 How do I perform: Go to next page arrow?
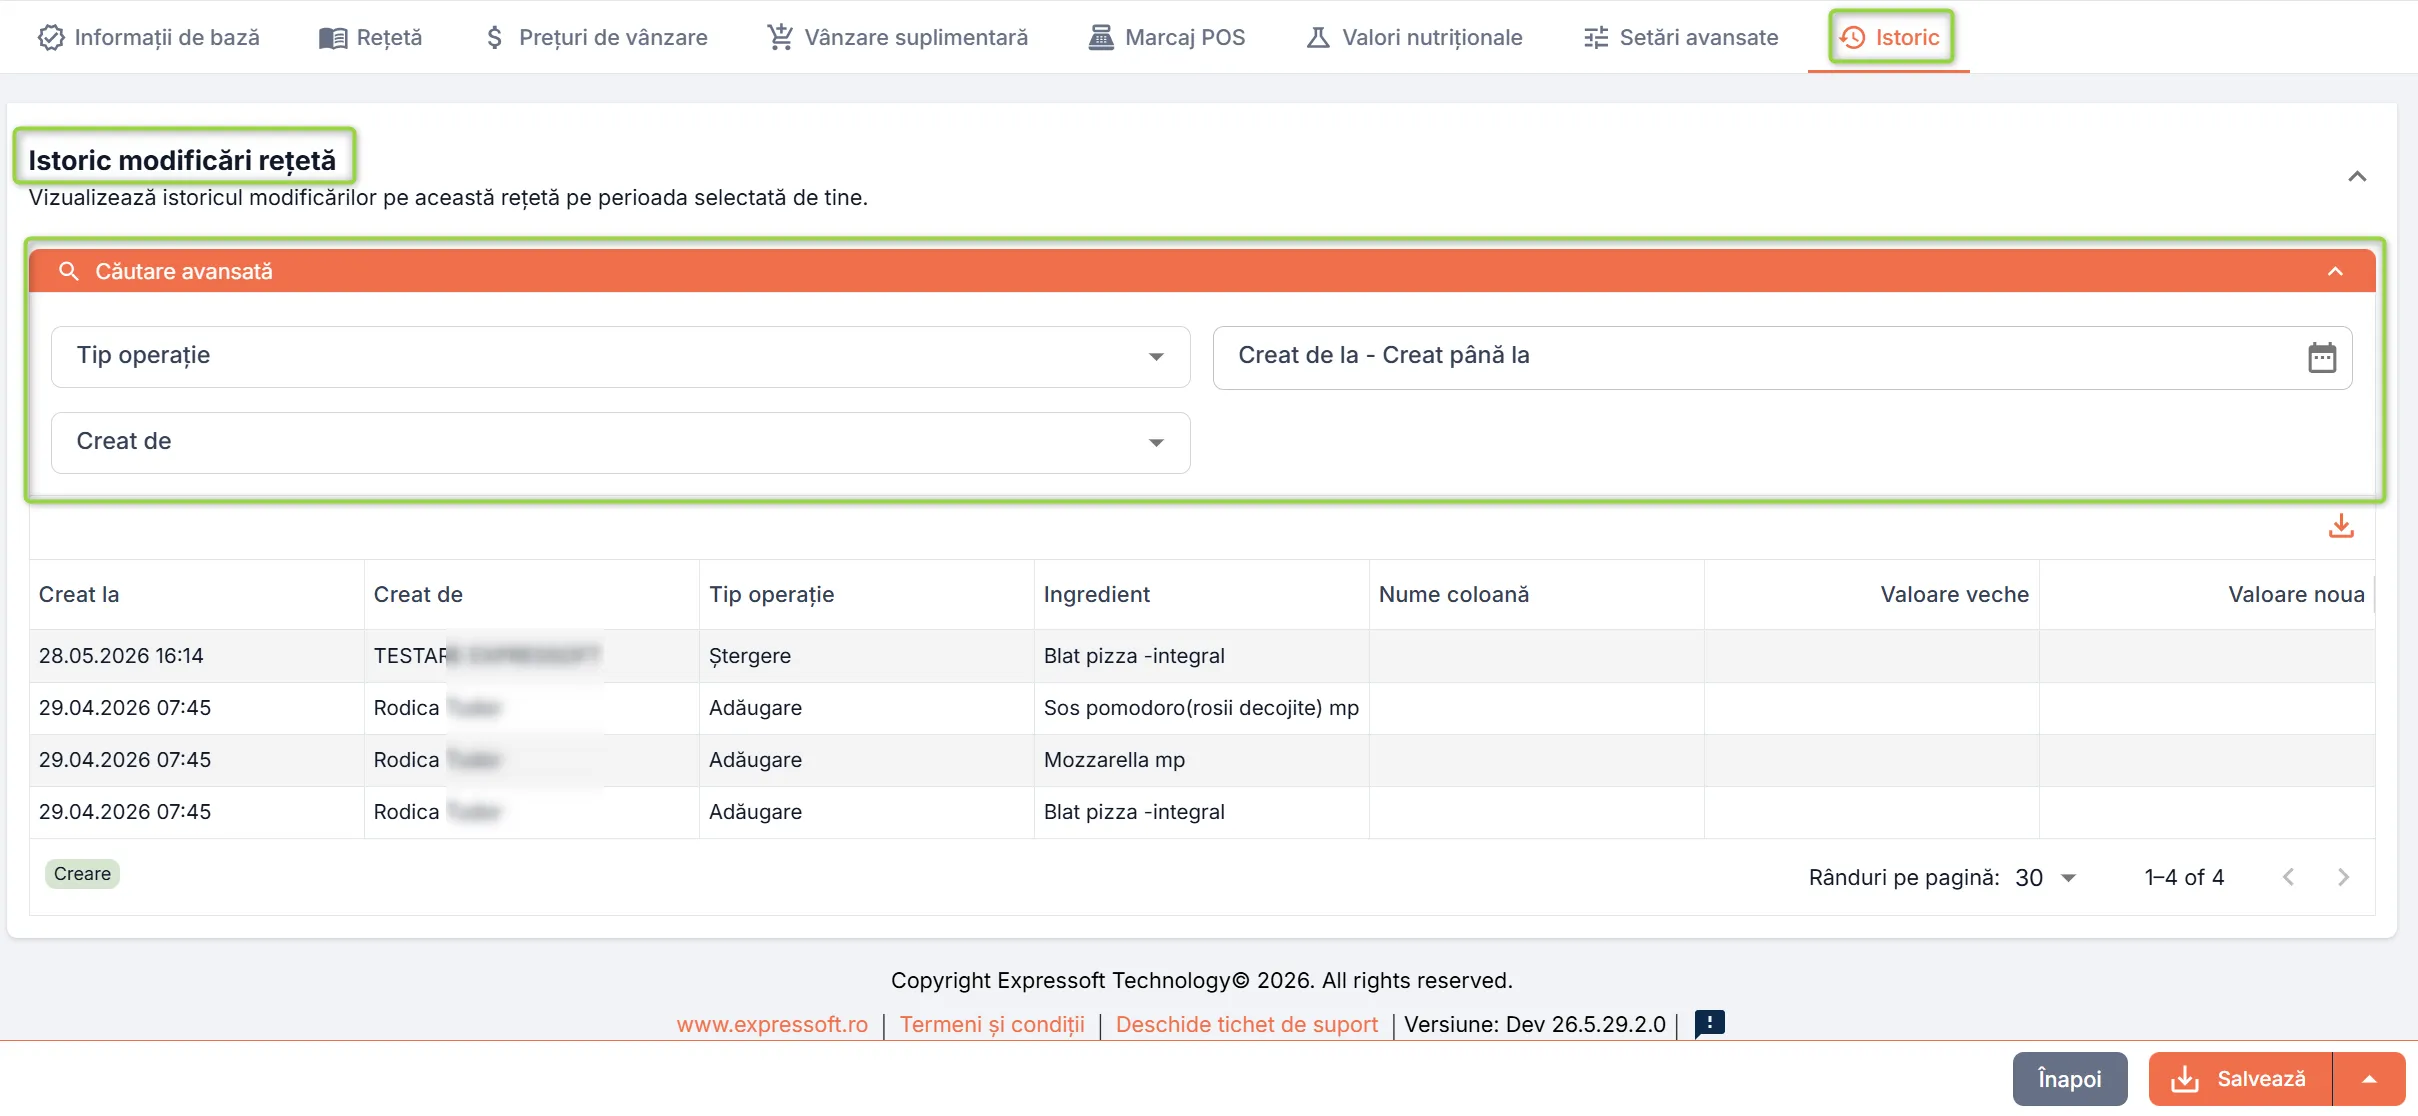click(2343, 877)
